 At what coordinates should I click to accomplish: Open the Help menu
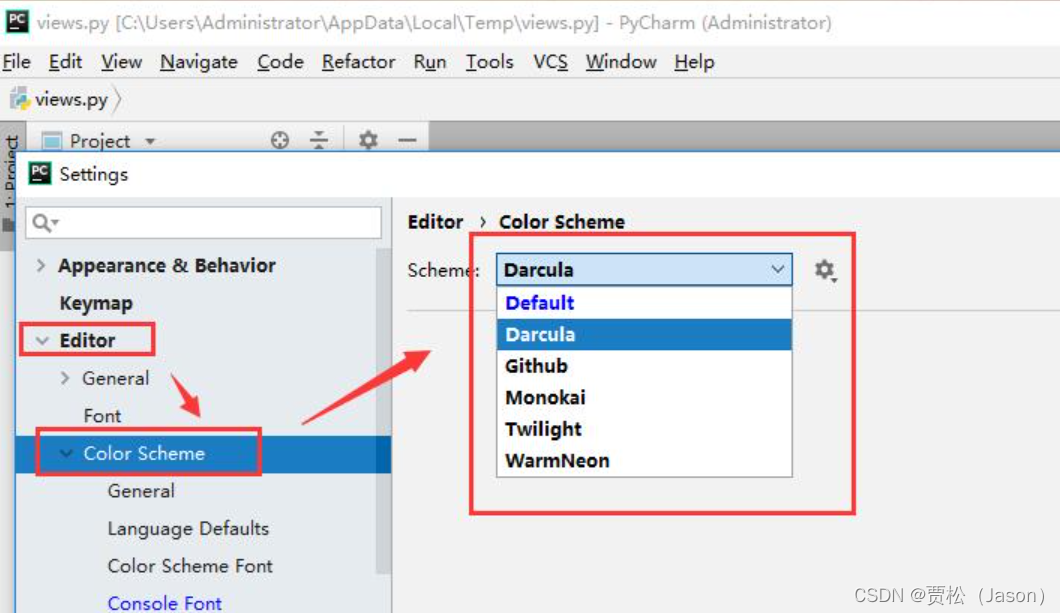694,62
